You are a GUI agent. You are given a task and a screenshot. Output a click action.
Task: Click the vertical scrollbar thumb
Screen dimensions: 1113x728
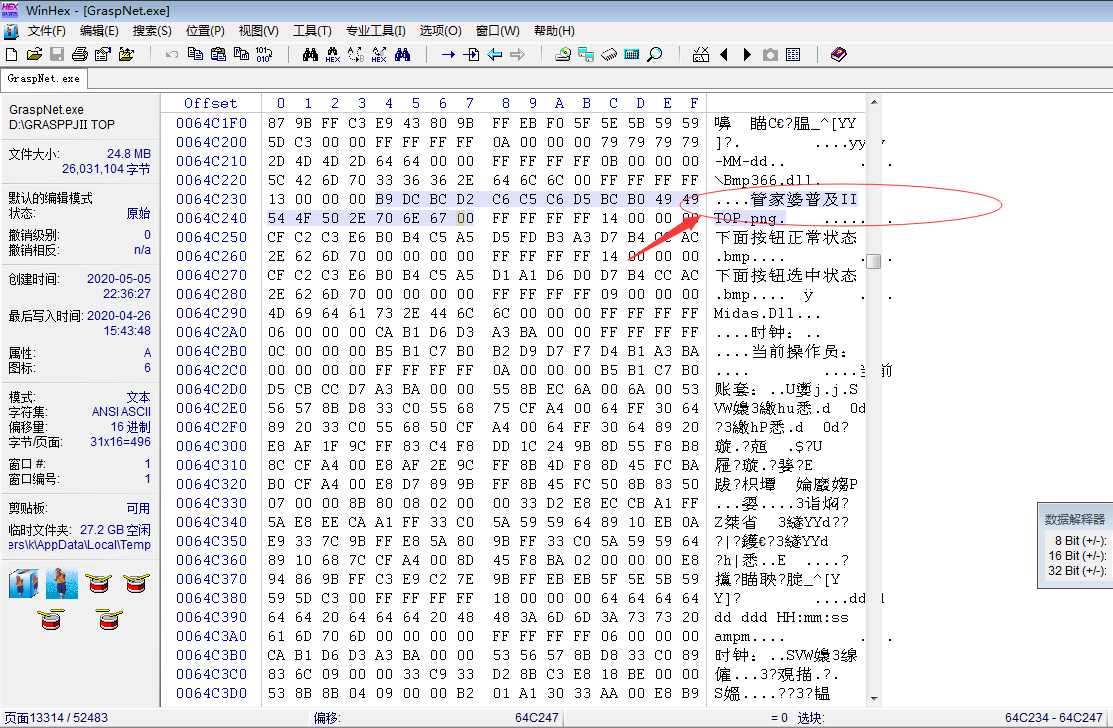(874, 261)
